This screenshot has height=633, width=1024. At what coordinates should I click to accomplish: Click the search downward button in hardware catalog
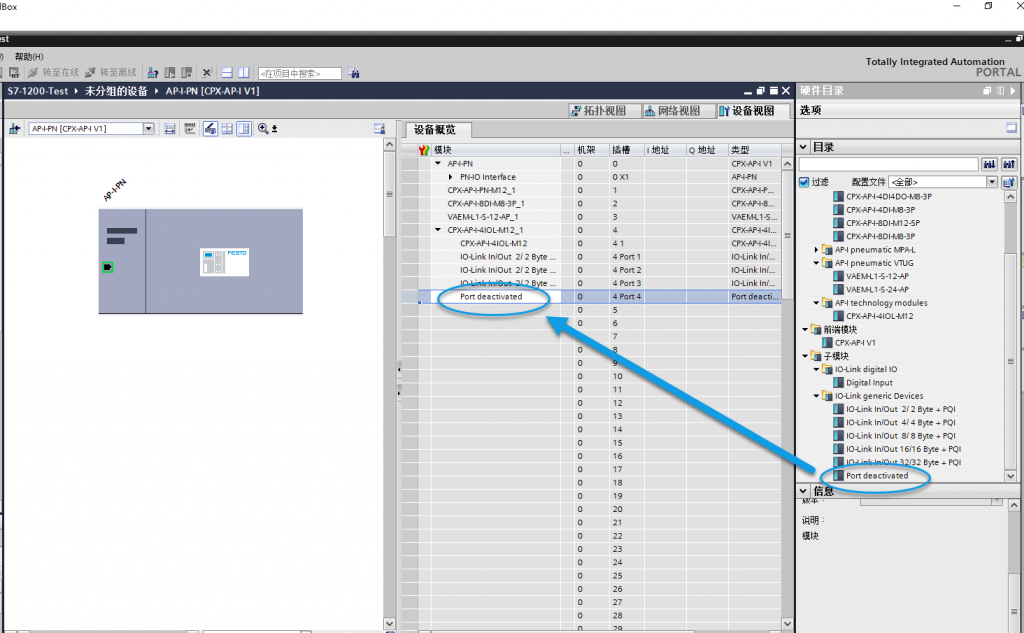coord(990,164)
